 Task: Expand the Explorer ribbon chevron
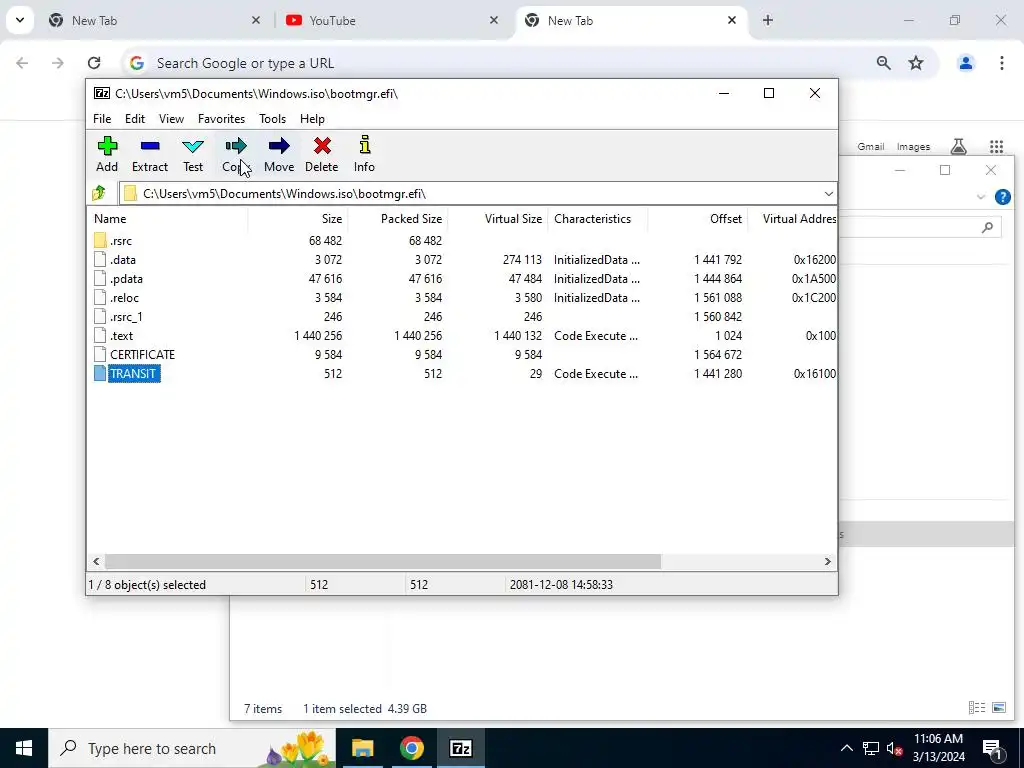(x=980, y=197)
